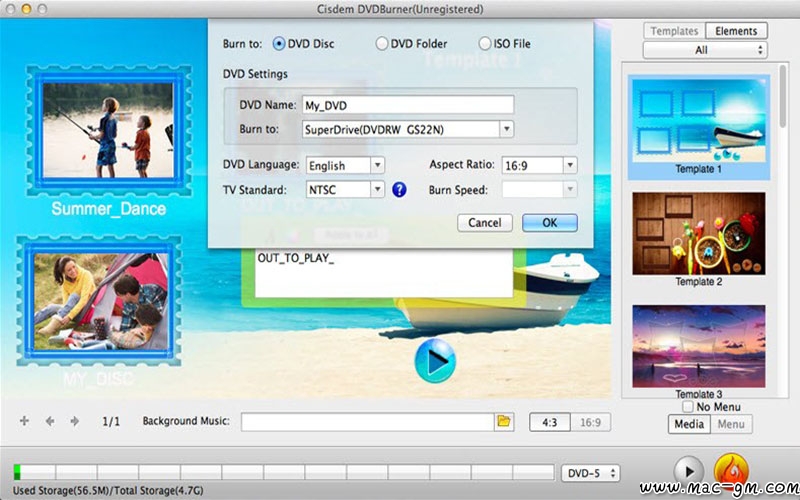This screenshot has height=500, width=800.
Task: Enable the No Menu checkbox
Action: [688, 407]
